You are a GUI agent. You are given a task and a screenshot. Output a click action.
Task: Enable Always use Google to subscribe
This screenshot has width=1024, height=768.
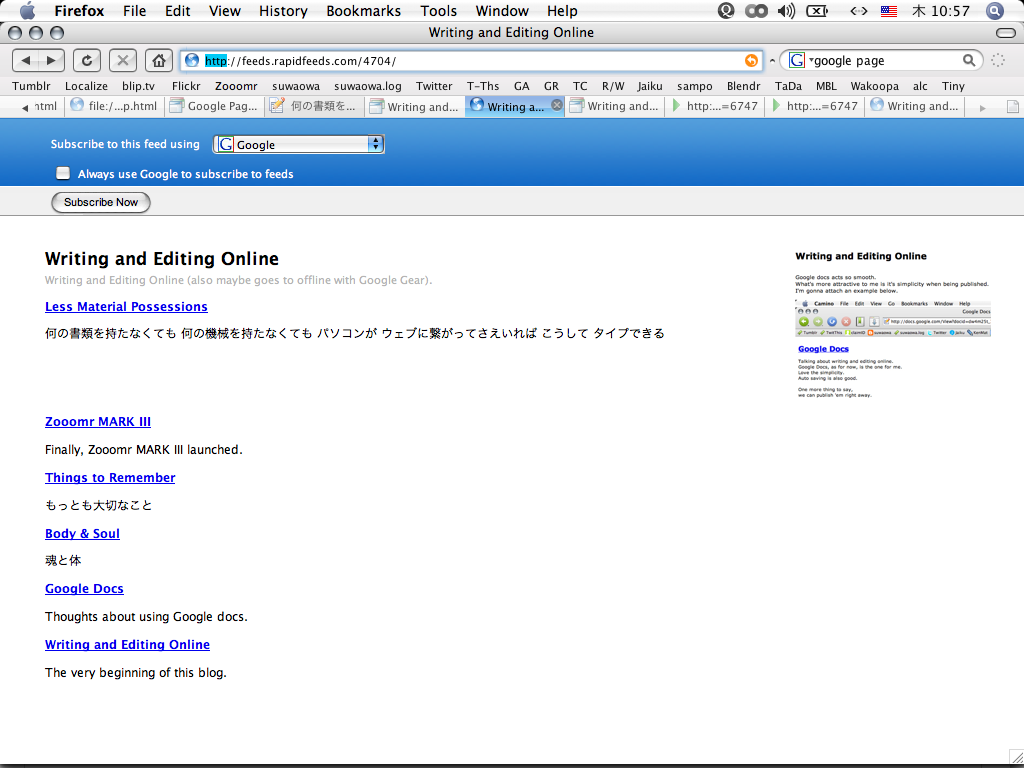click(63, 173)
